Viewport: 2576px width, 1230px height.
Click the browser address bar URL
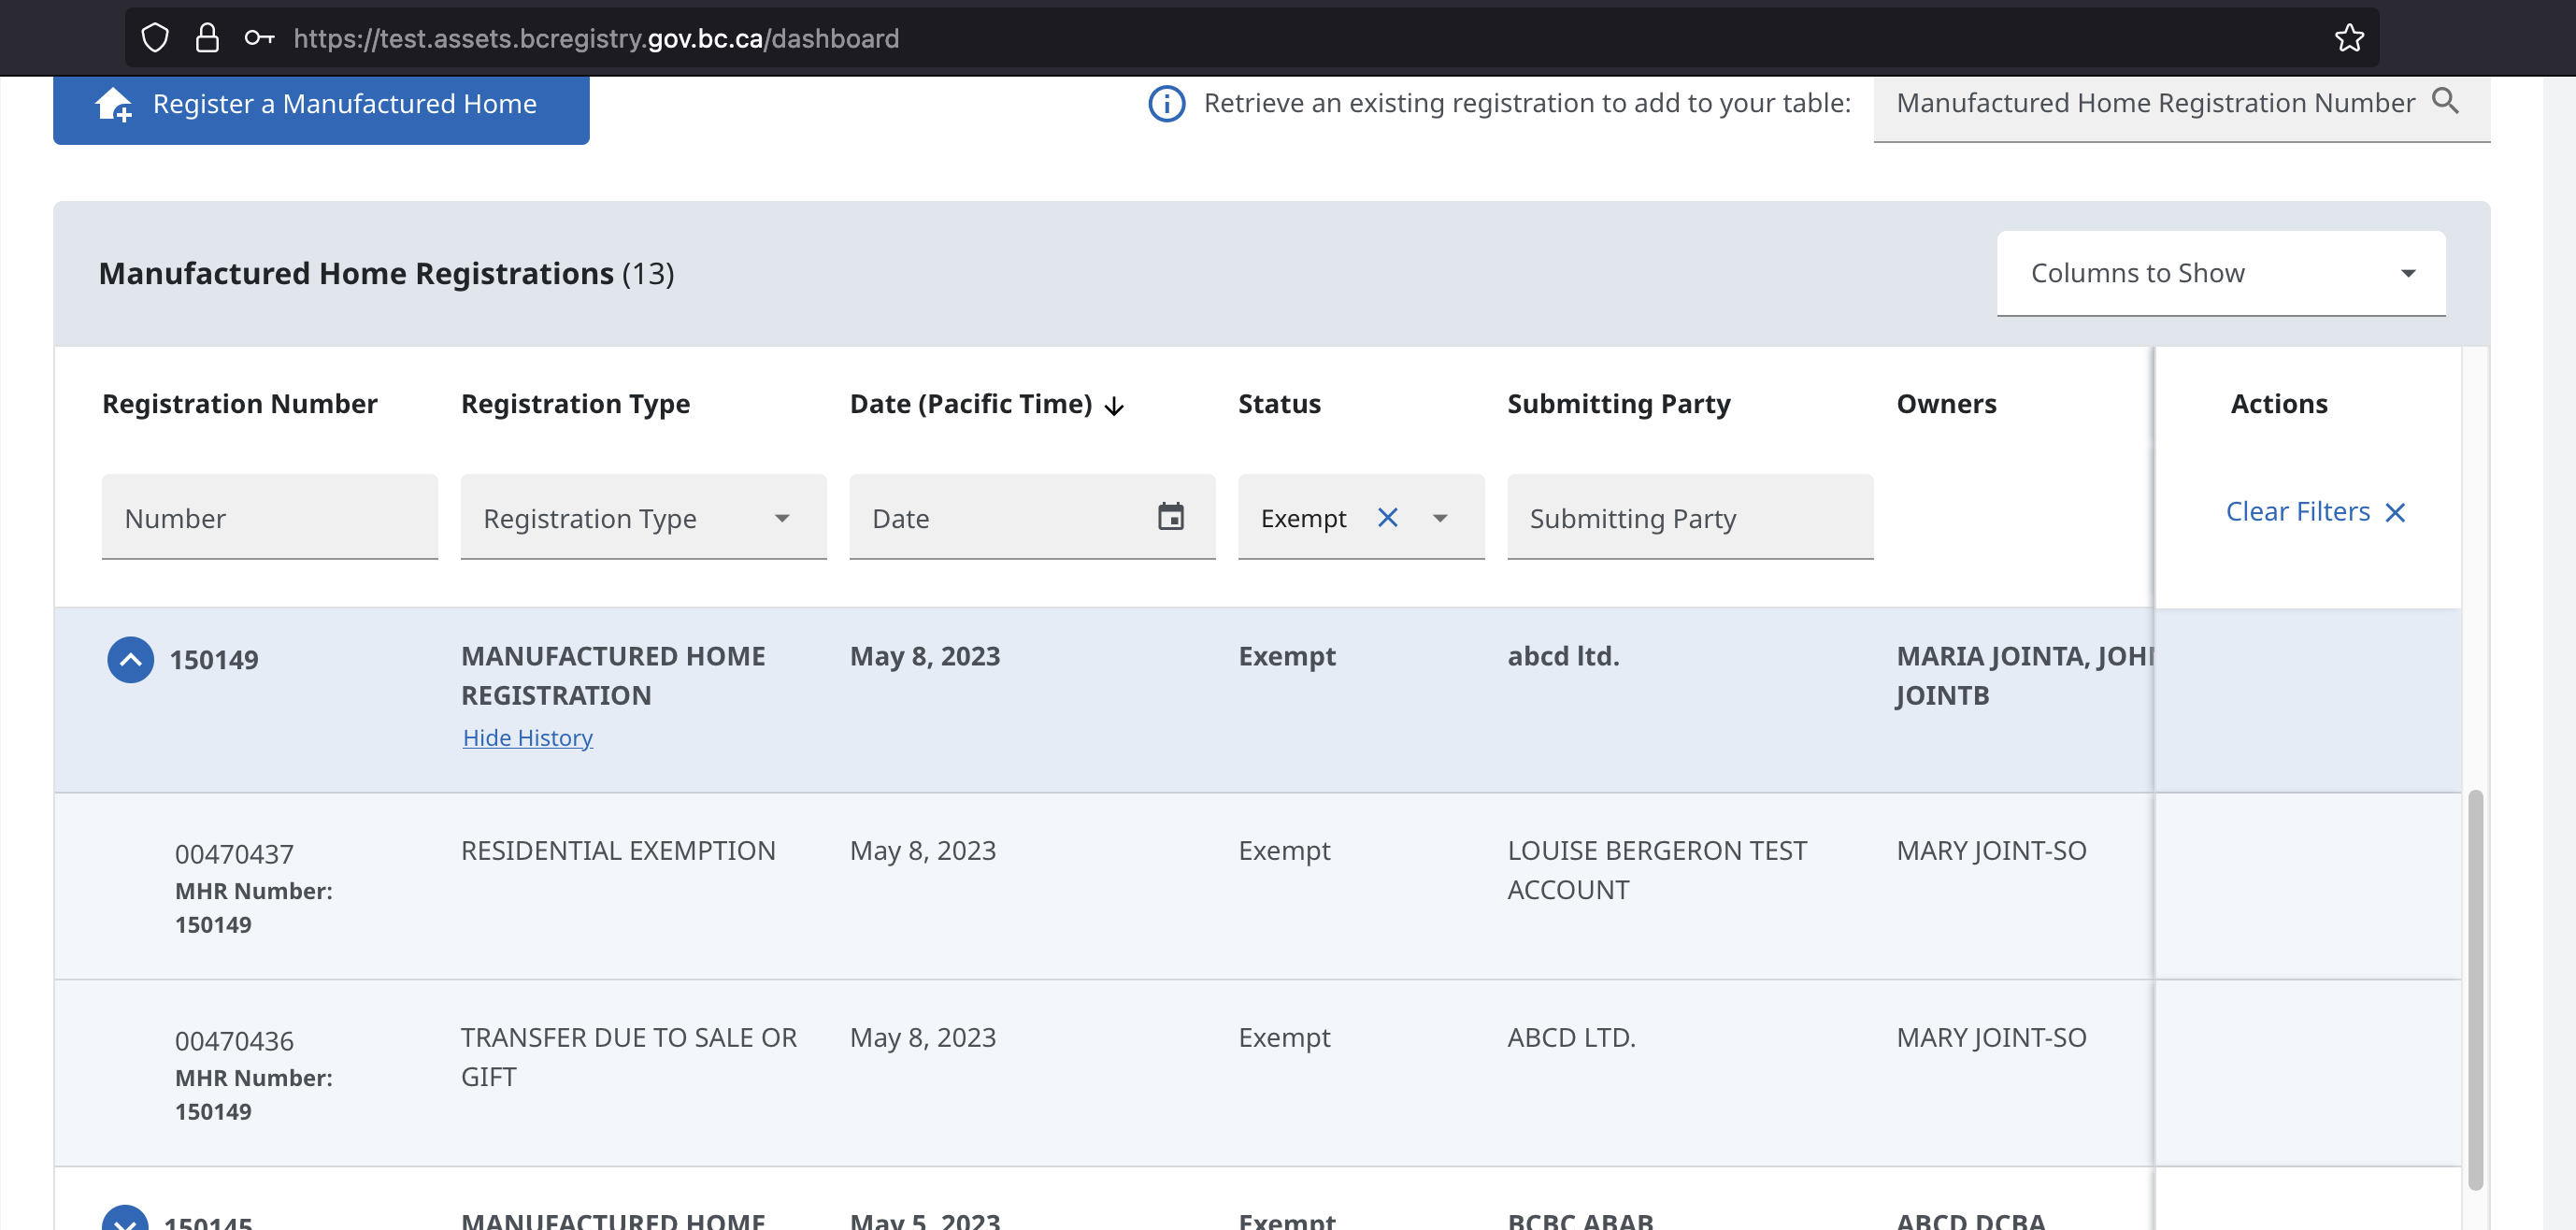coord(595,38)
